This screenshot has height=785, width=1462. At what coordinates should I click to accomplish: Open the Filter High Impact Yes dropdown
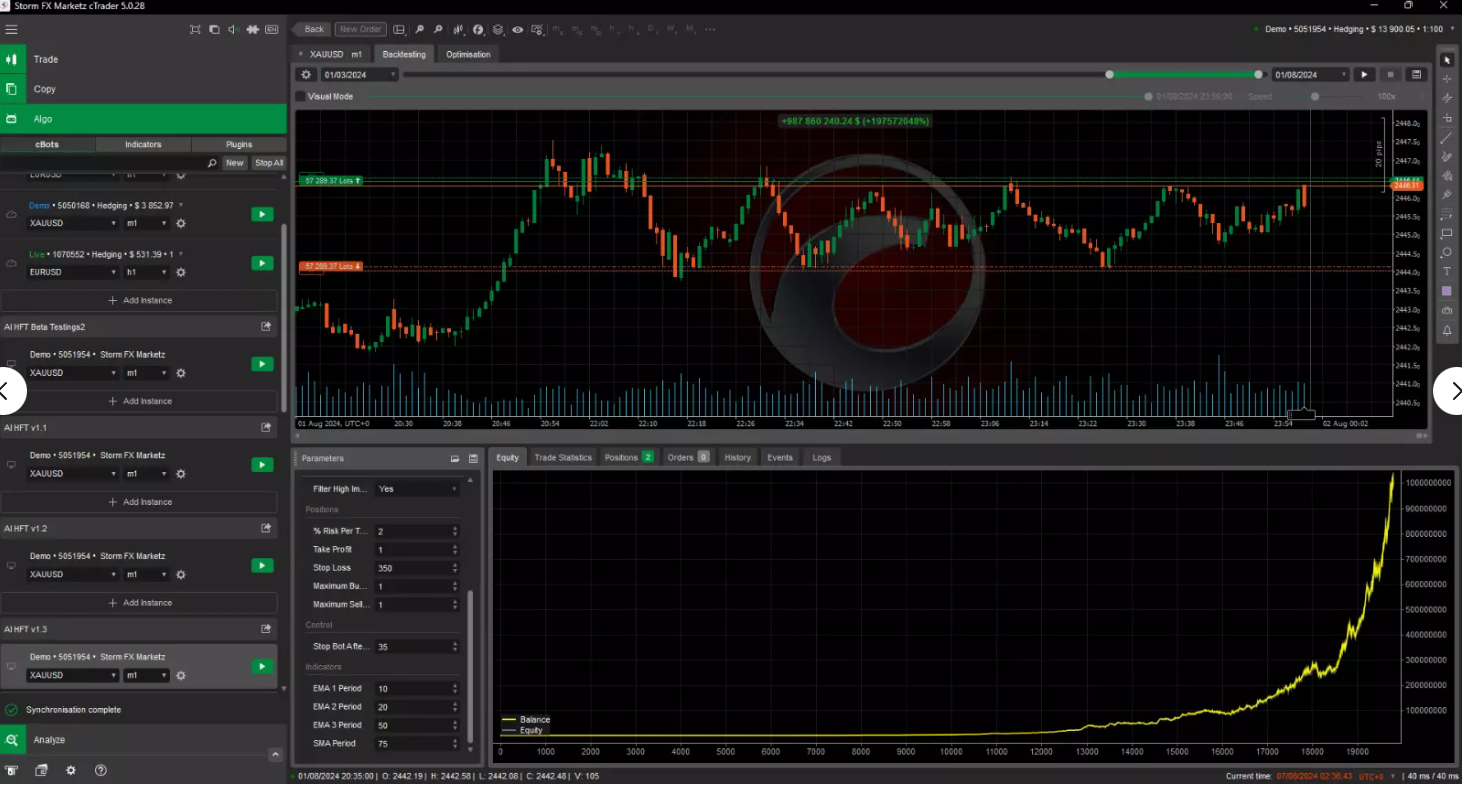pyautogui.click(x=417, y=489)
